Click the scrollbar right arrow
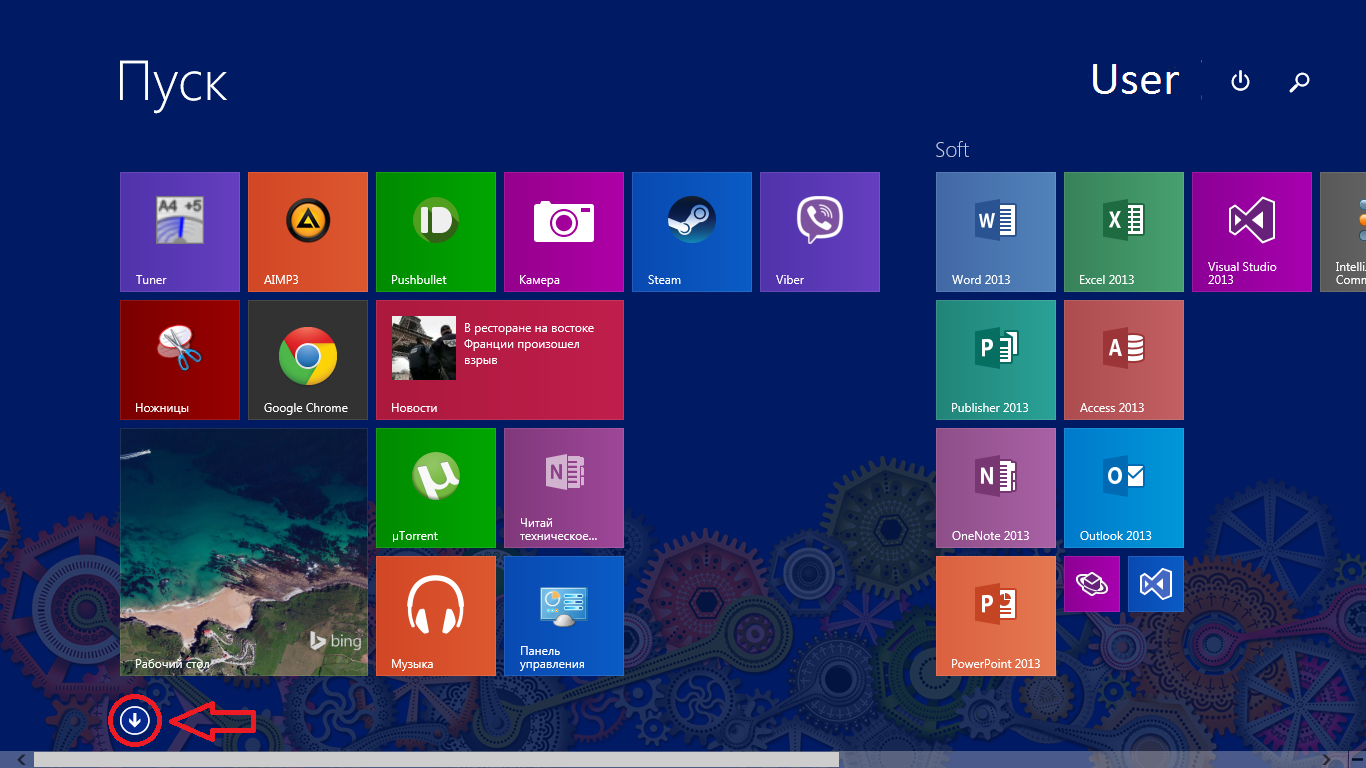Viewport: 1366px width, 768px height. pyautogui.click(x=1327, y=760)
